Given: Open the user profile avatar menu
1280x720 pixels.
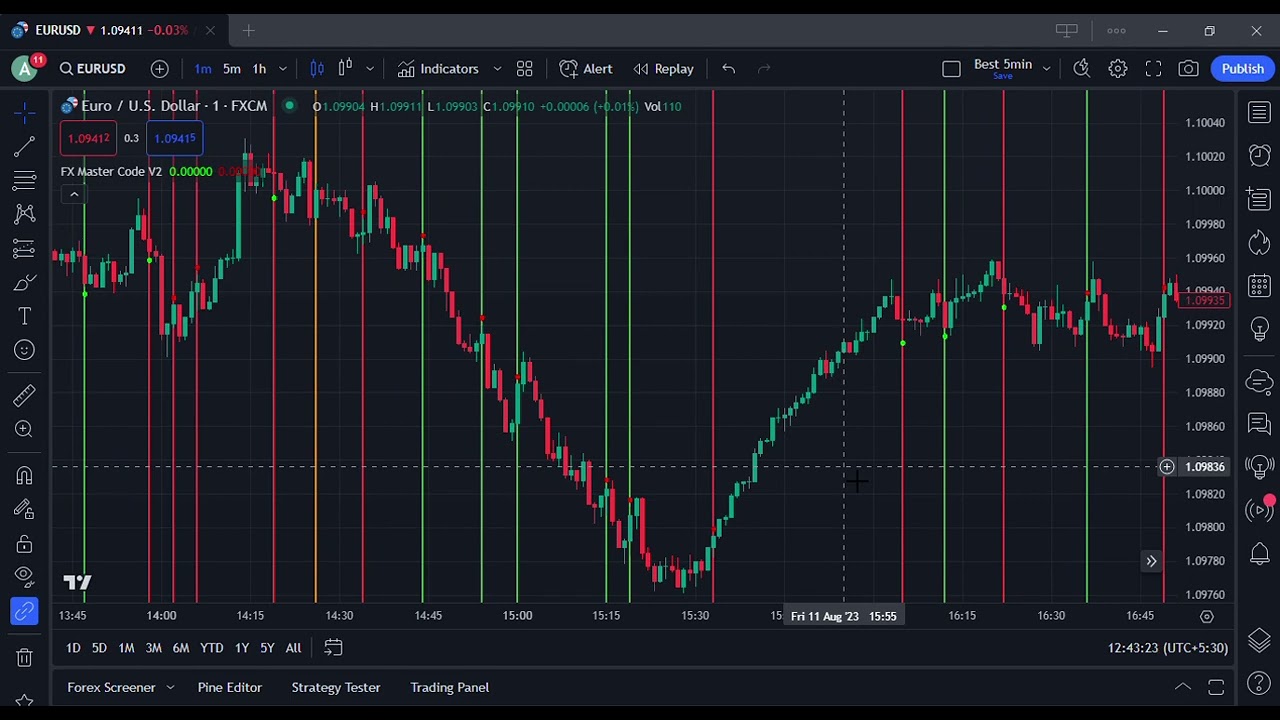Looking at the screenshot, I should point(25,68).
